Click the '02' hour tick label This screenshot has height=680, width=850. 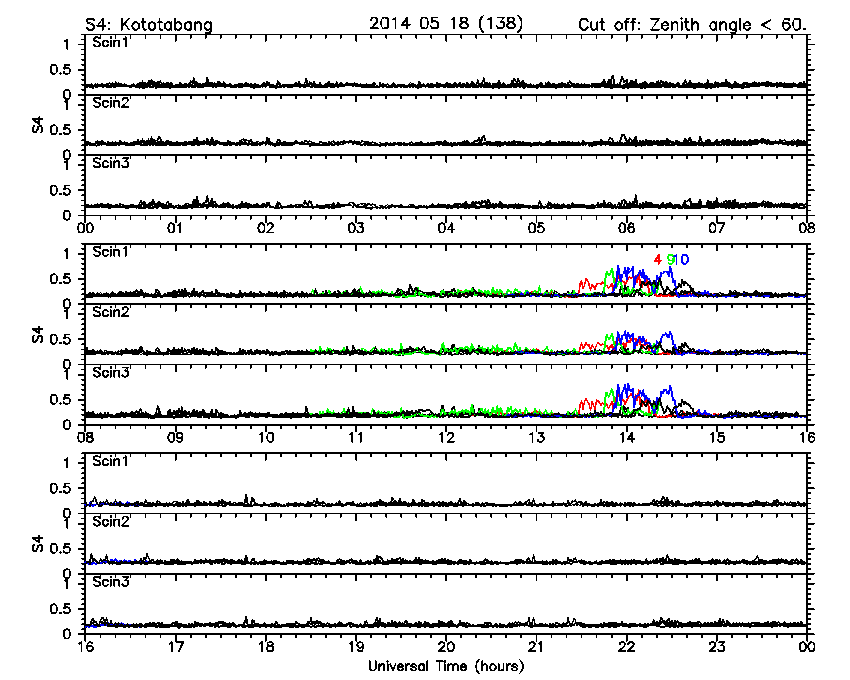click(x=266, y=228)
